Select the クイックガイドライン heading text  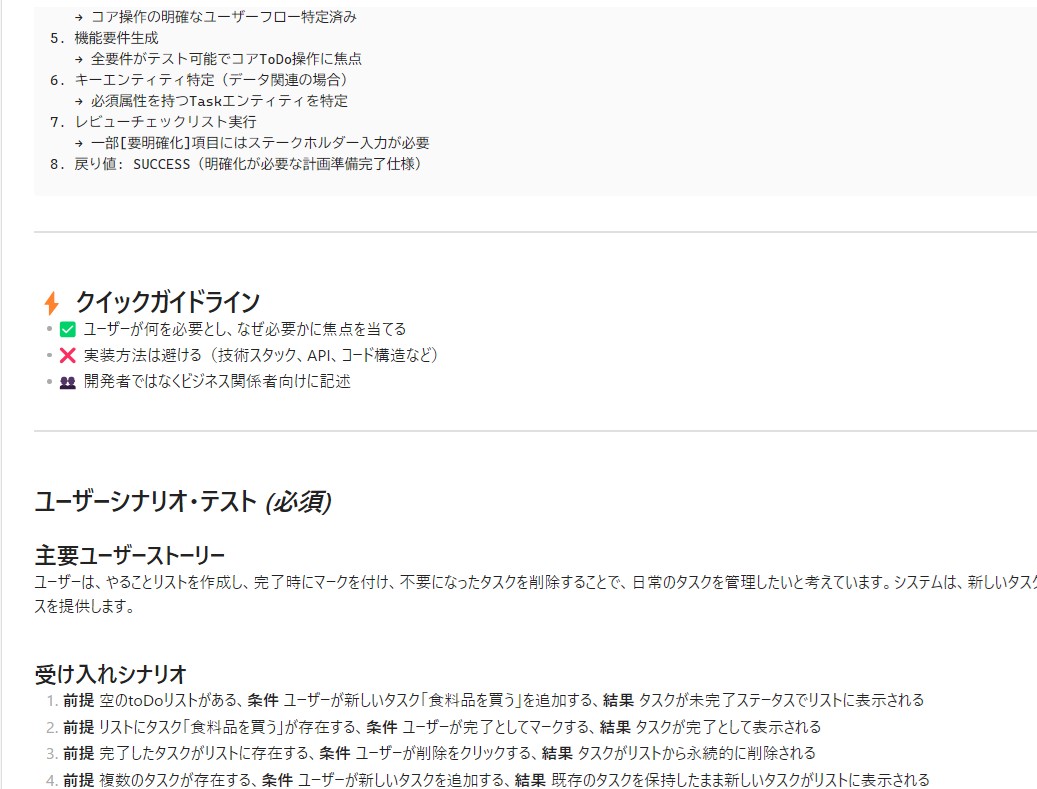click(x=168, y=302)
